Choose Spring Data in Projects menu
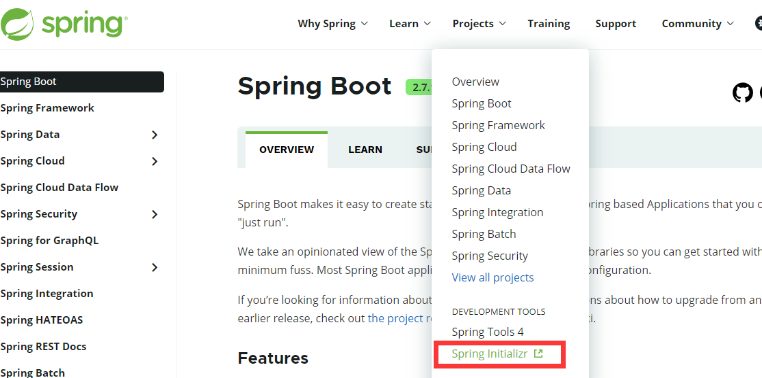 pyautogui.click(x=481, y=190)
